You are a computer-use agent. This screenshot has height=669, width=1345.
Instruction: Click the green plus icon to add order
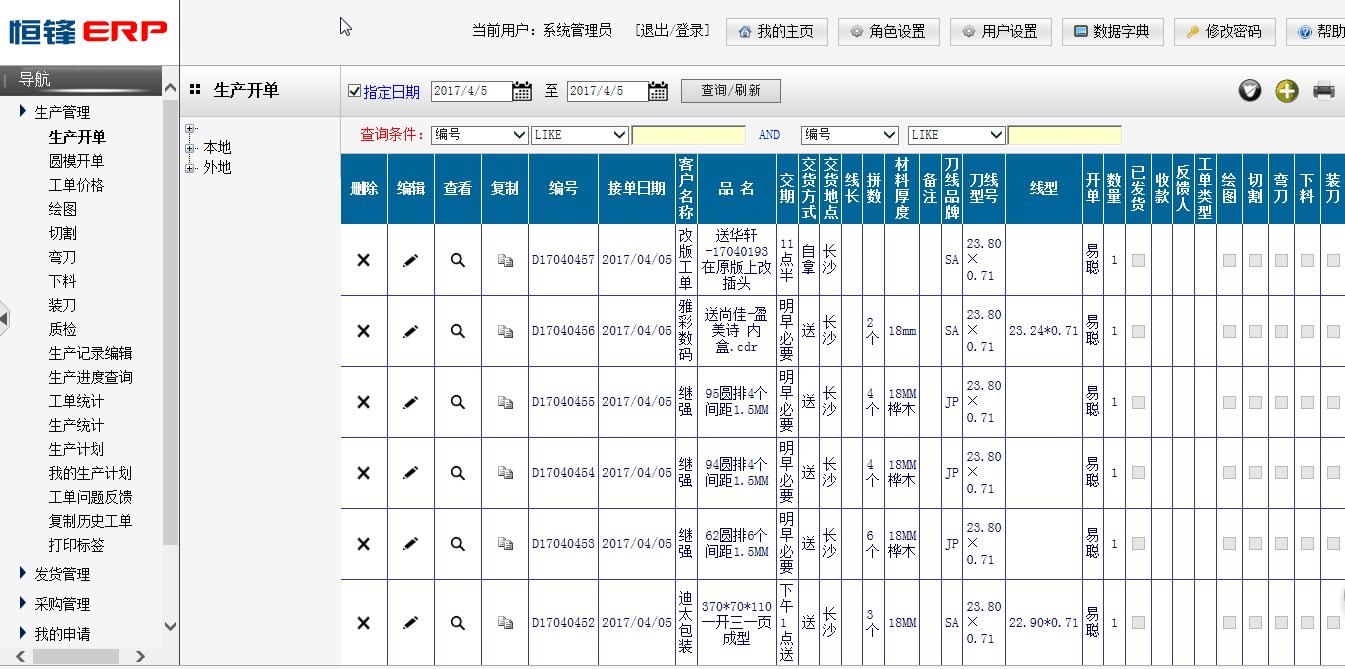click(x=1286, y=90)
